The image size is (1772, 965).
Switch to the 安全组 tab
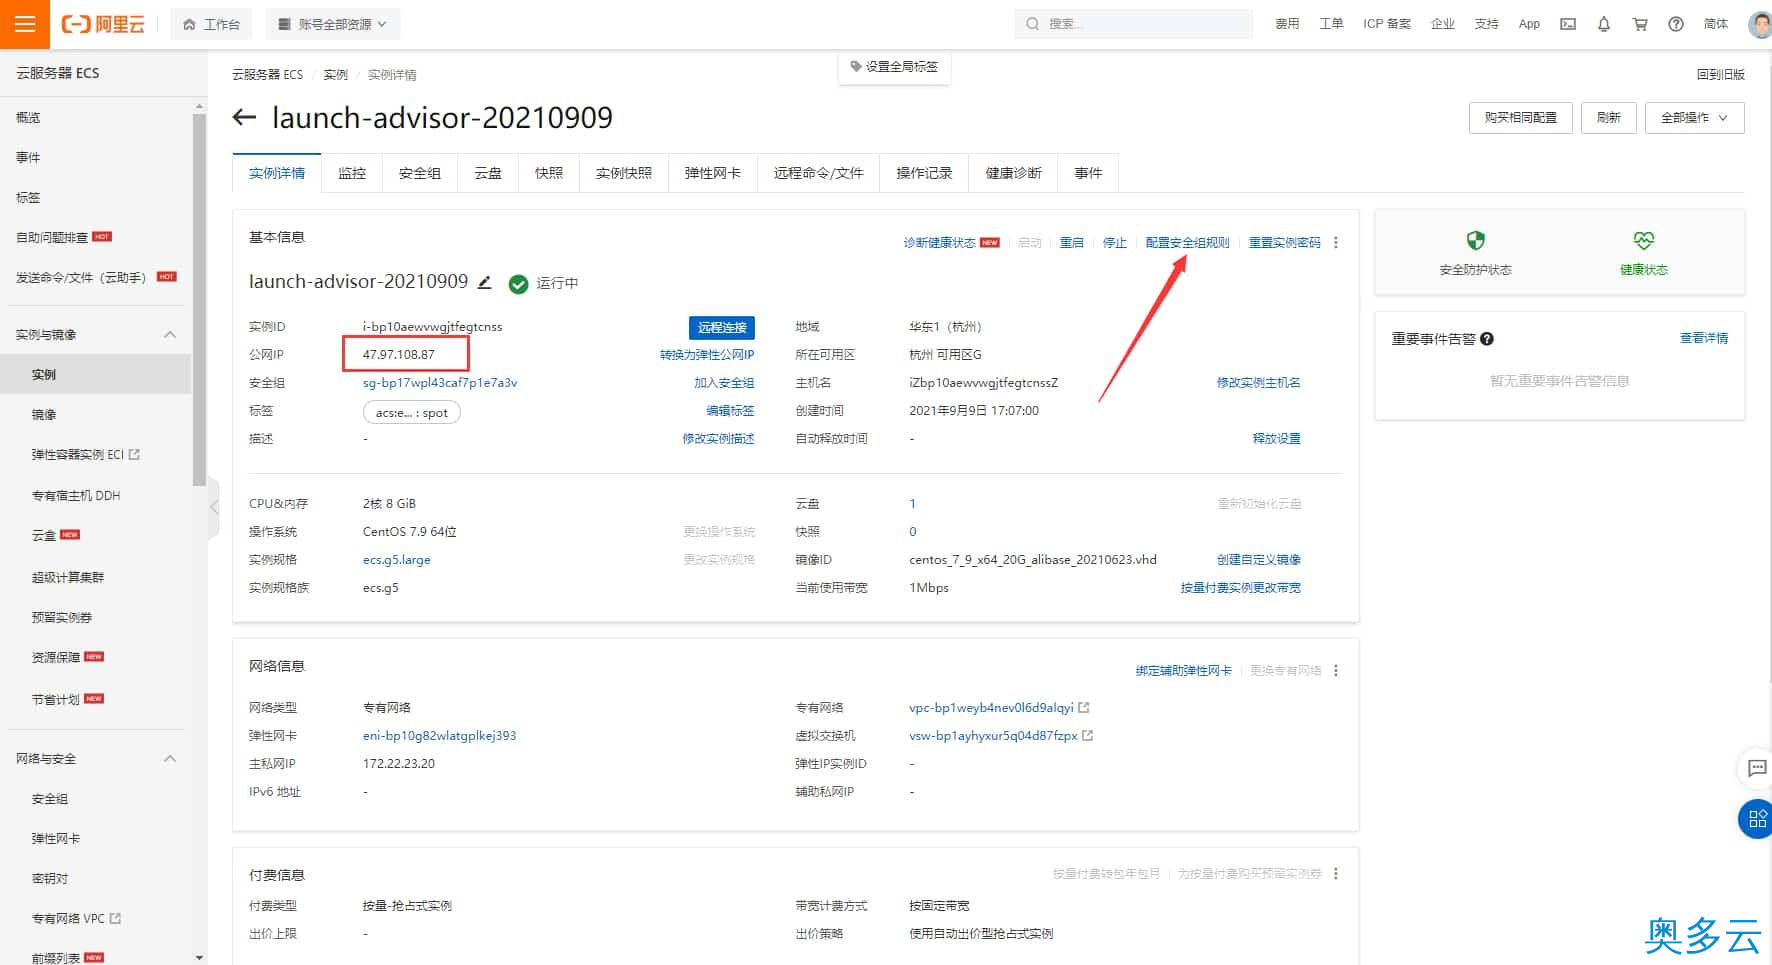[420, 173]
